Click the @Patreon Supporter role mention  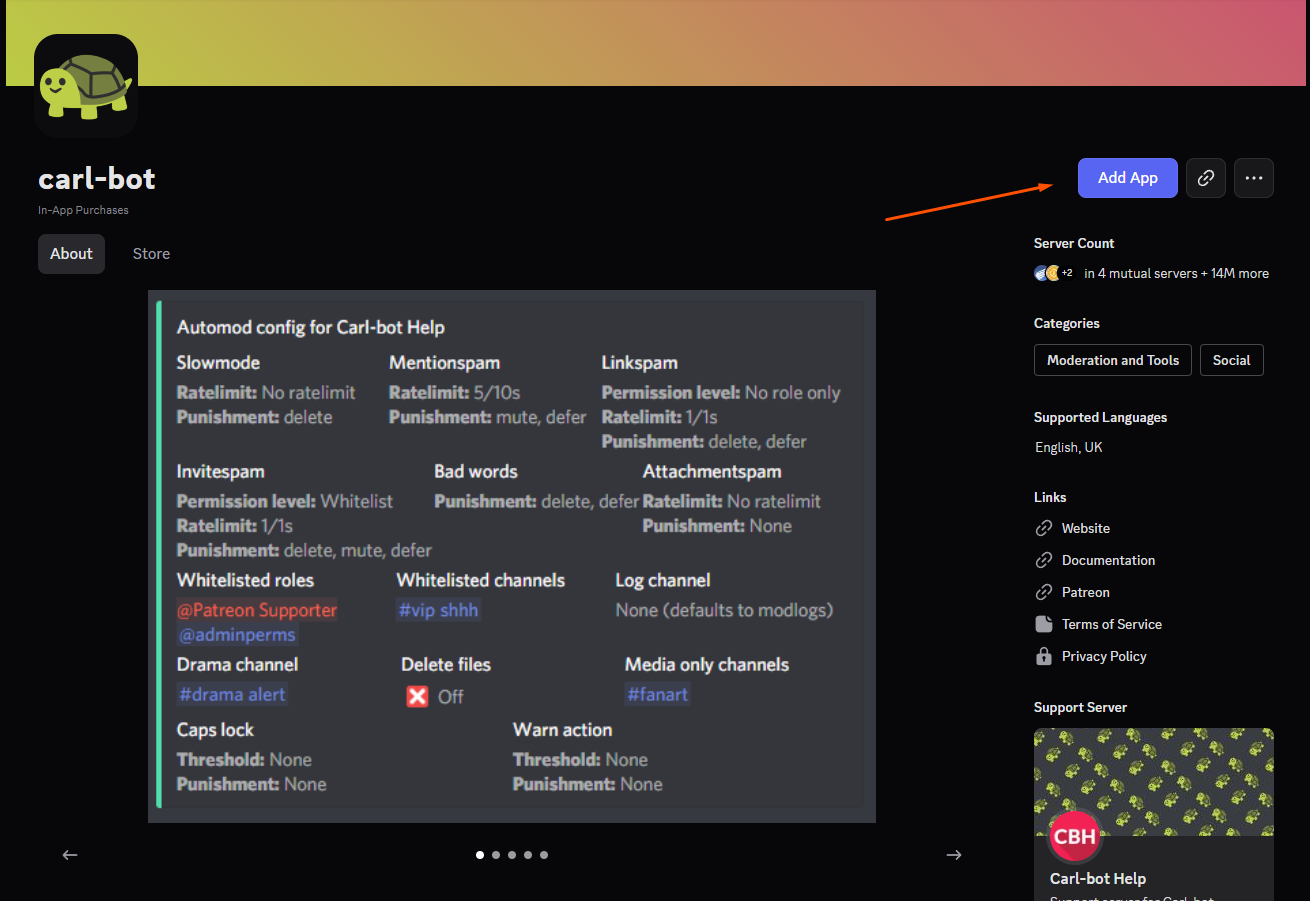(257, 610)
